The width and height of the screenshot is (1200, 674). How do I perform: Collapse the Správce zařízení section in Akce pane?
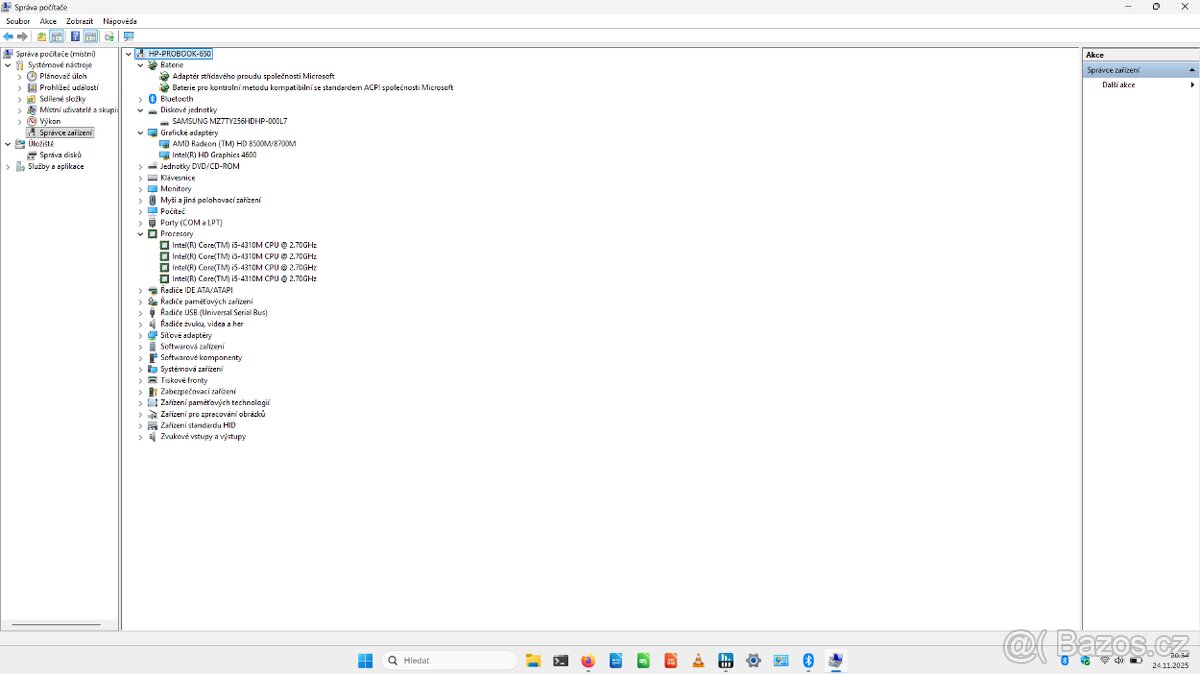[x=1191, y=70]
